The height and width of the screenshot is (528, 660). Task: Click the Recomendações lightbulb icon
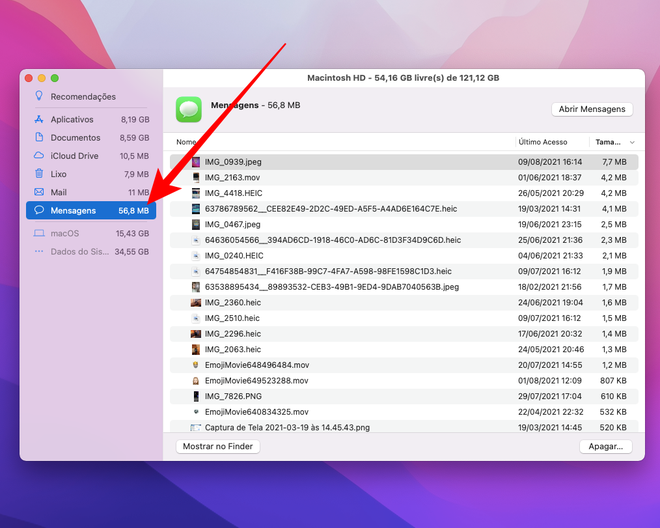coord(39,96)
